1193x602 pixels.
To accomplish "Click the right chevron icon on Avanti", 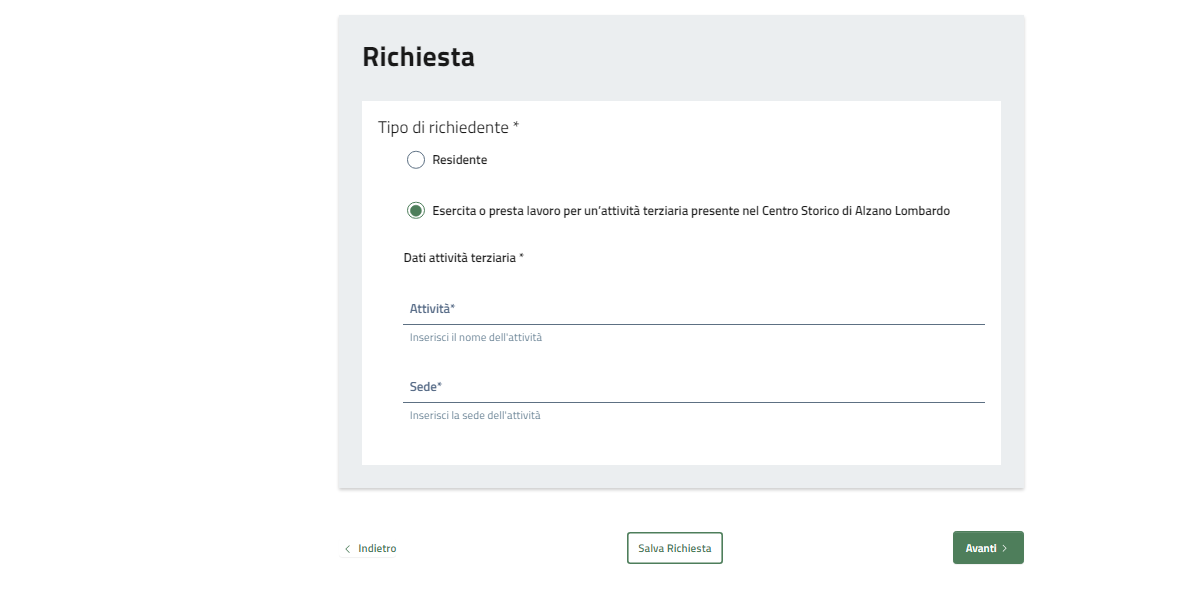I will 1004,549.
